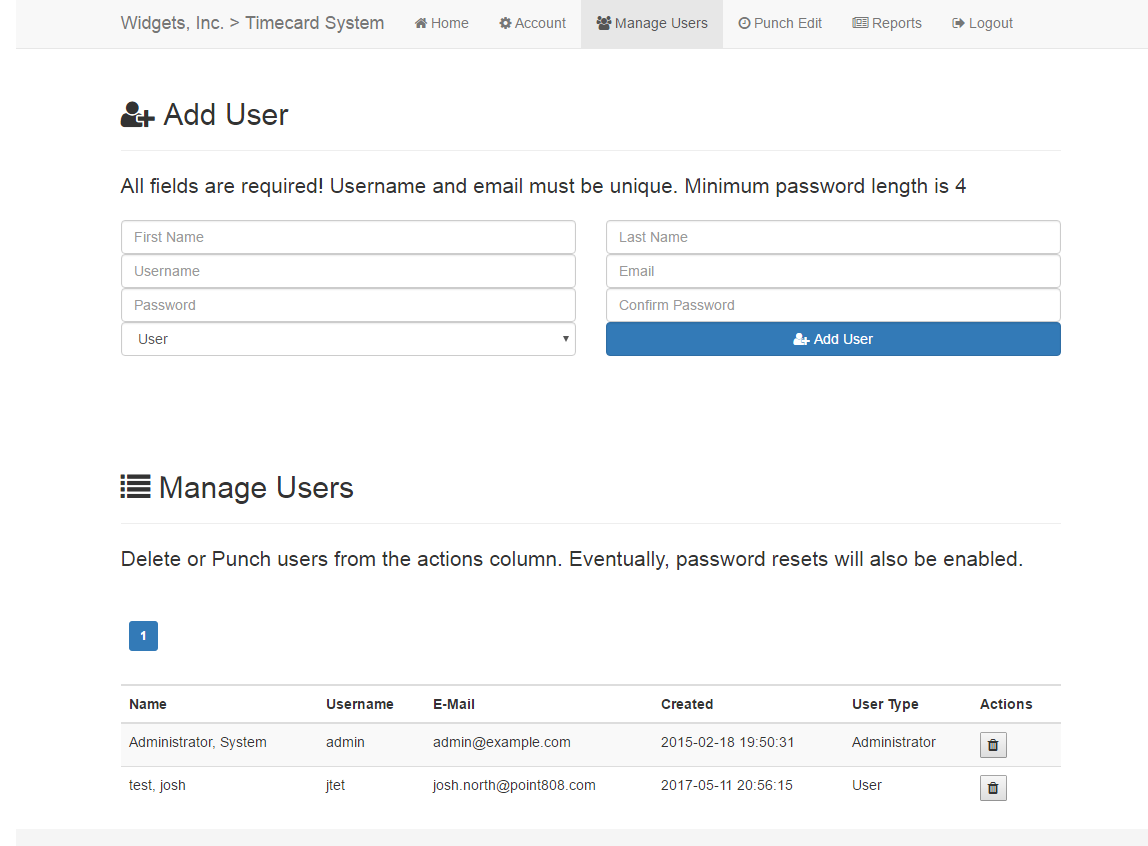
Task: Click the Name column header
Action: tap(148, 704)
